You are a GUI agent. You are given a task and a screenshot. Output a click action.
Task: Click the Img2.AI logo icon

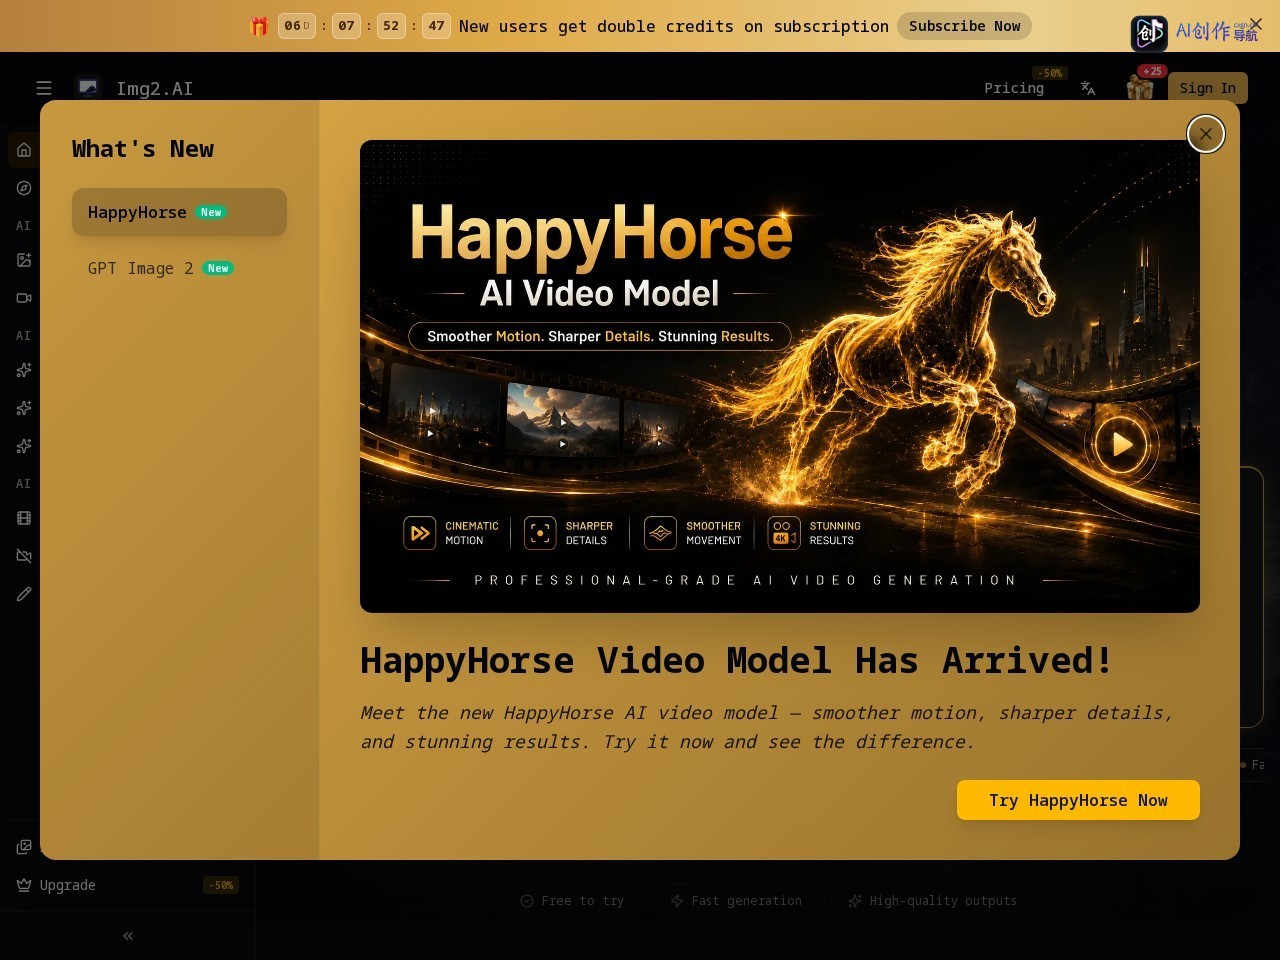tap(88, 88)
